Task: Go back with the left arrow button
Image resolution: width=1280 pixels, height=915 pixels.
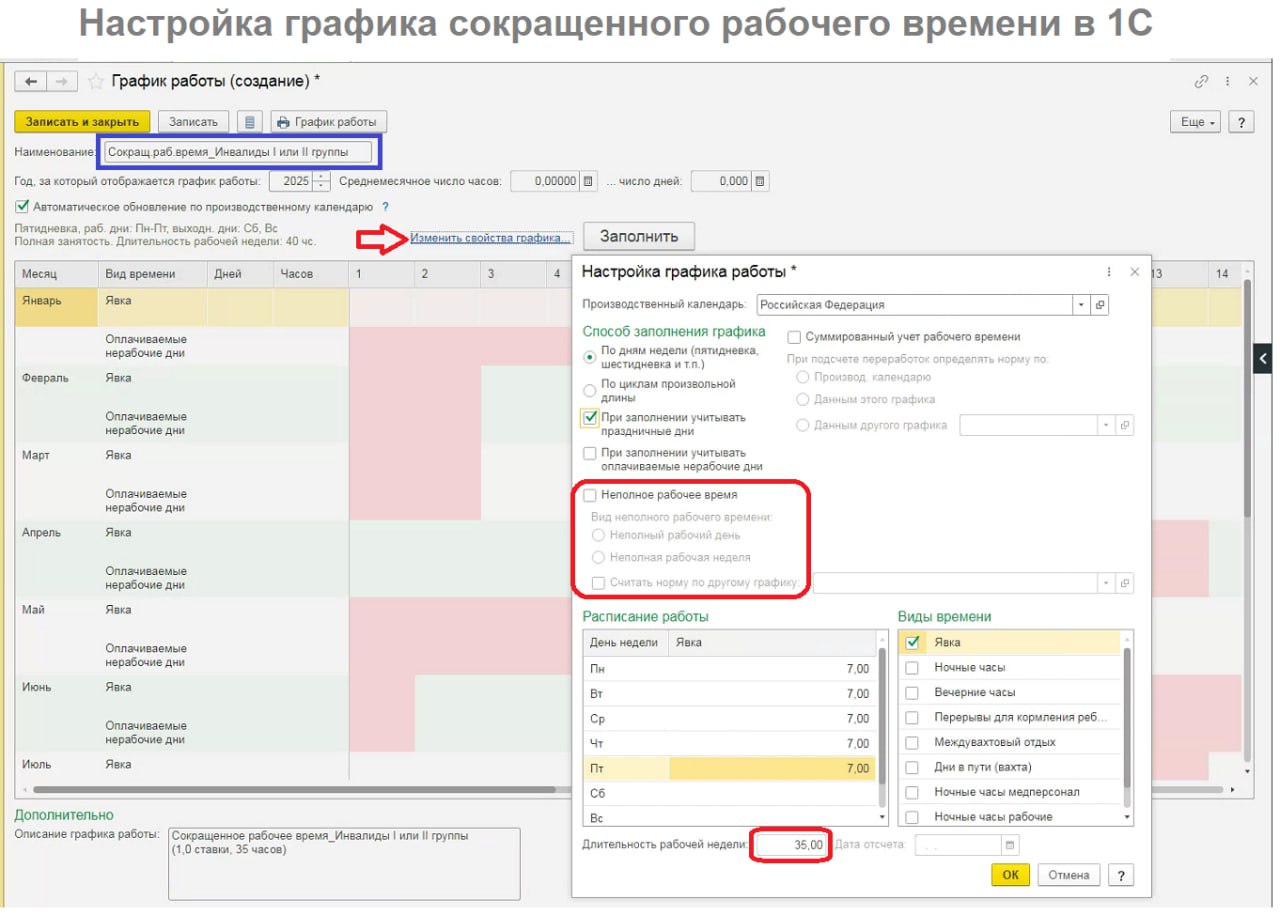Action: click(x=31, y=81)
